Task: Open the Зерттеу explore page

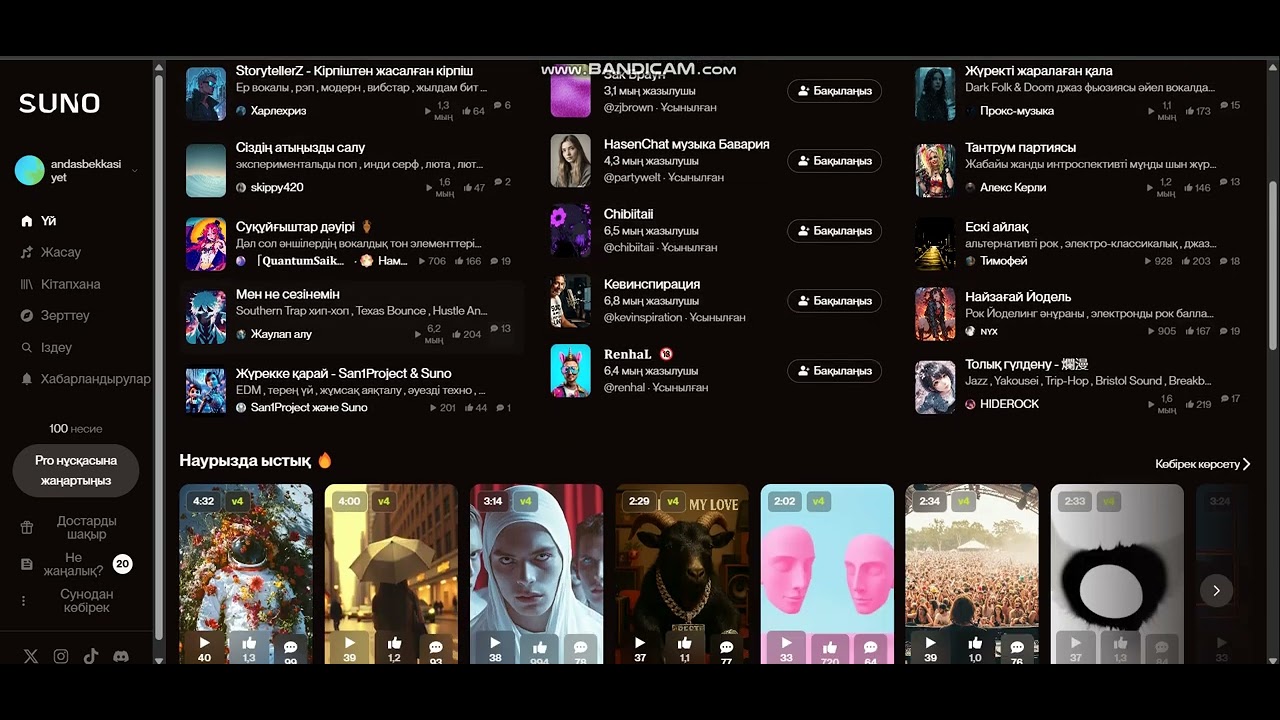Action: (x=55, y=315)
